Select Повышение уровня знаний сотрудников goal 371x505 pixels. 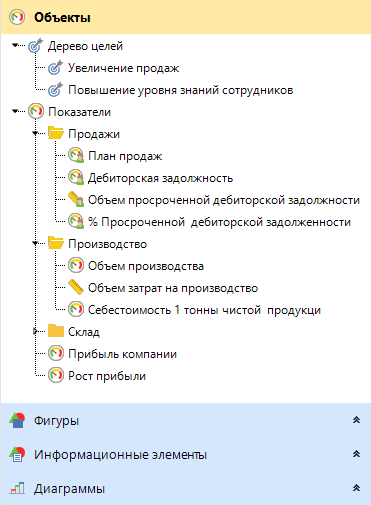(x=181, y=90)
